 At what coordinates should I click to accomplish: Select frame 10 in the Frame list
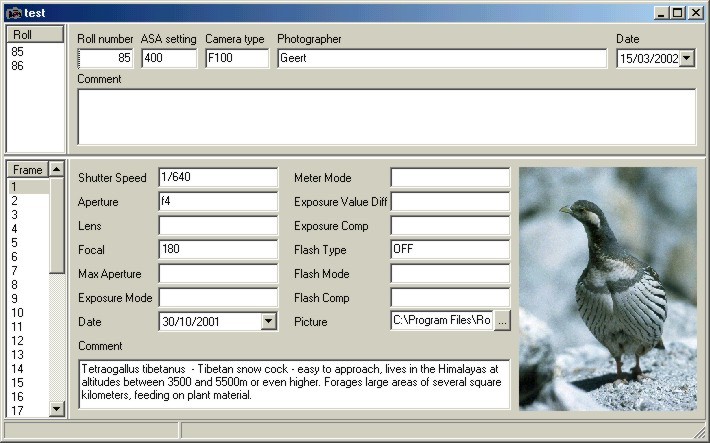click(x=28, y=313)
